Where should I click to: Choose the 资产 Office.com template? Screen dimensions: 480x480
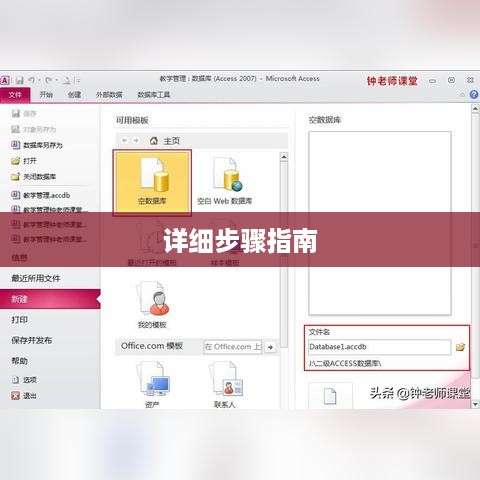[152, 385]
